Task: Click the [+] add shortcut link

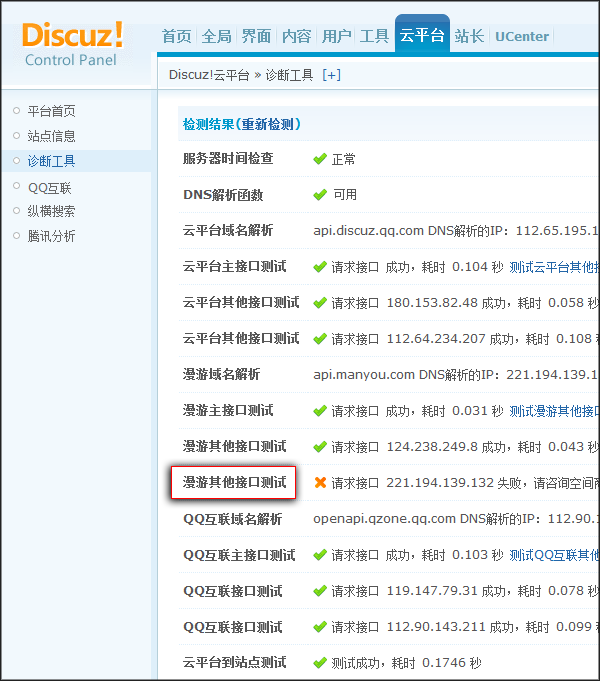Action: [331, 75]
